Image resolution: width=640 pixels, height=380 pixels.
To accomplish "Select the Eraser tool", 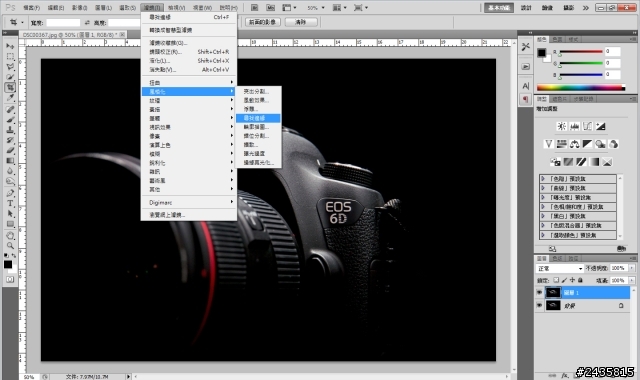I will (x=10, y=150).
